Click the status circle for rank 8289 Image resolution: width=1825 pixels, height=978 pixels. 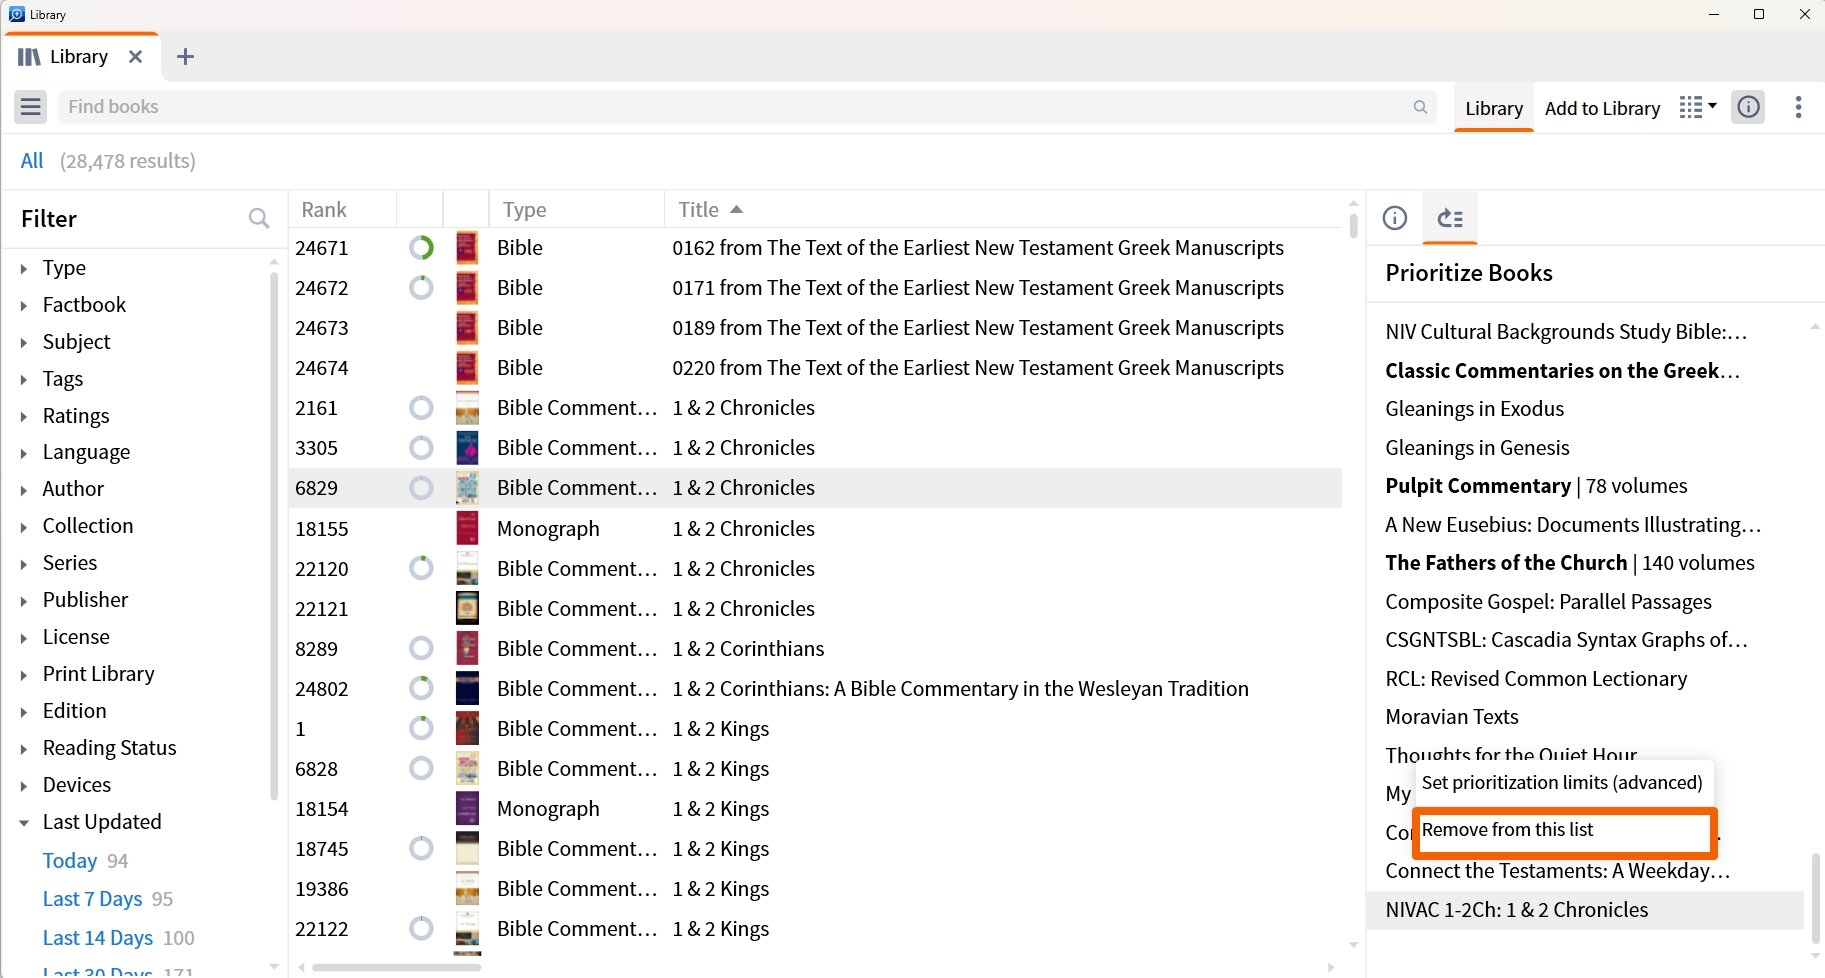pos(422,648)
